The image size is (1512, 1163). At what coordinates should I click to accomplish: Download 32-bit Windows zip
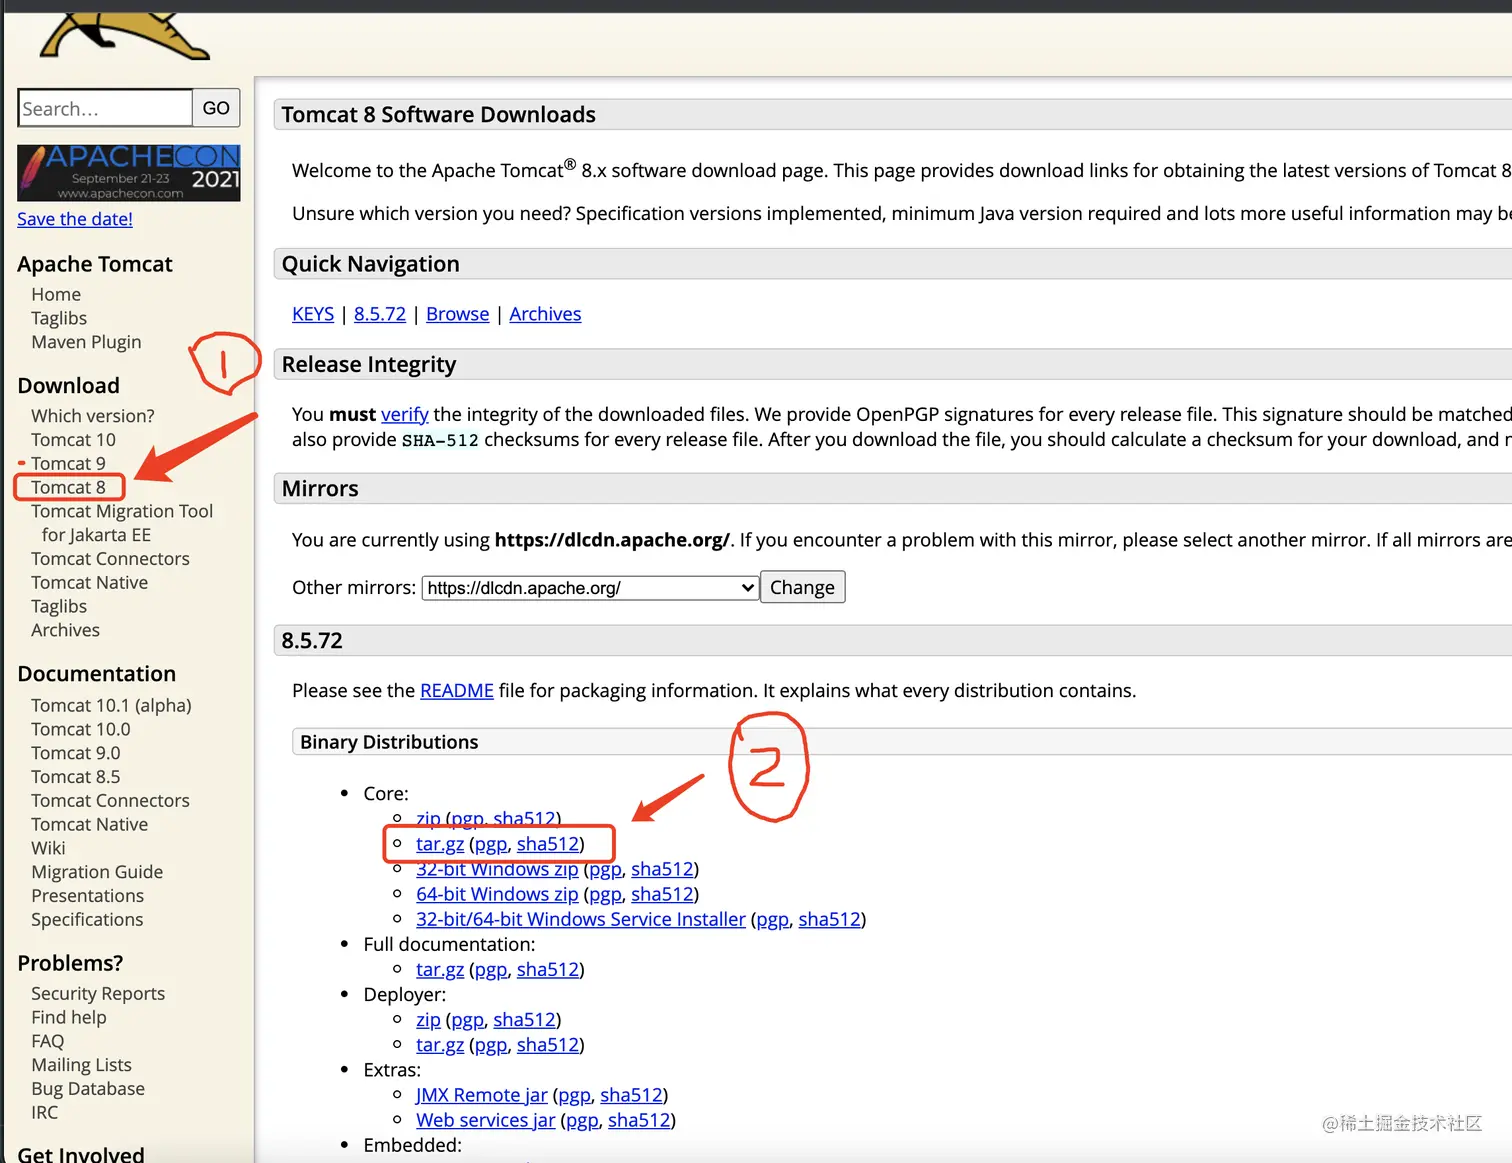[x=497, y=869]
